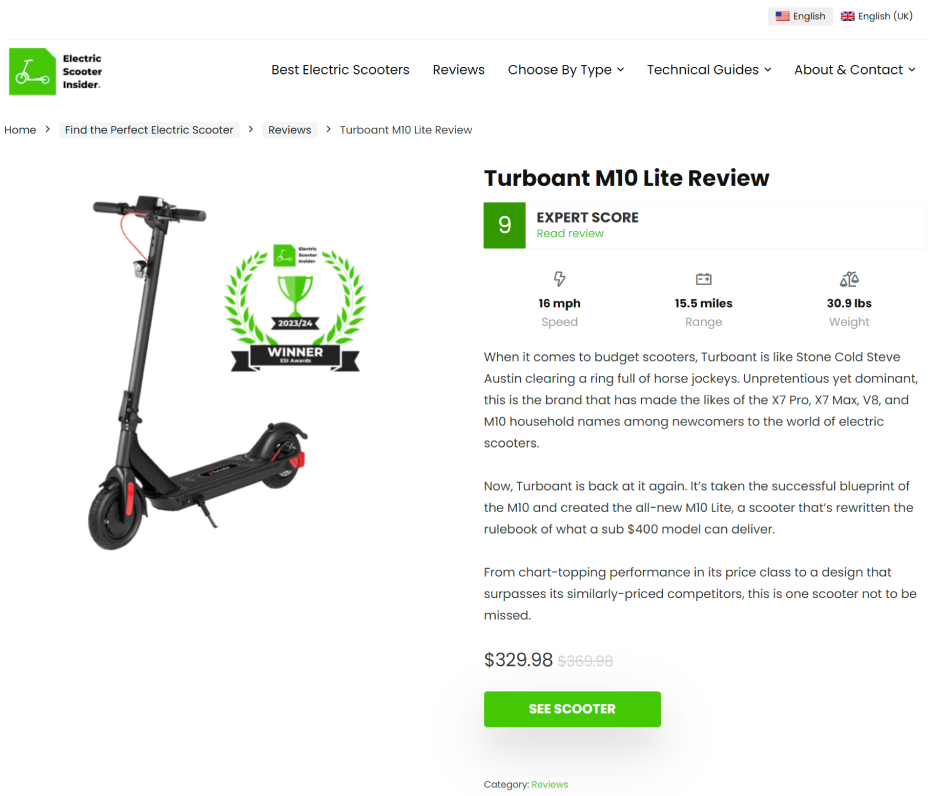Open Best Electric Scooters menu item
The height and width of the screenshot is (796, 938).
point(340,70)
